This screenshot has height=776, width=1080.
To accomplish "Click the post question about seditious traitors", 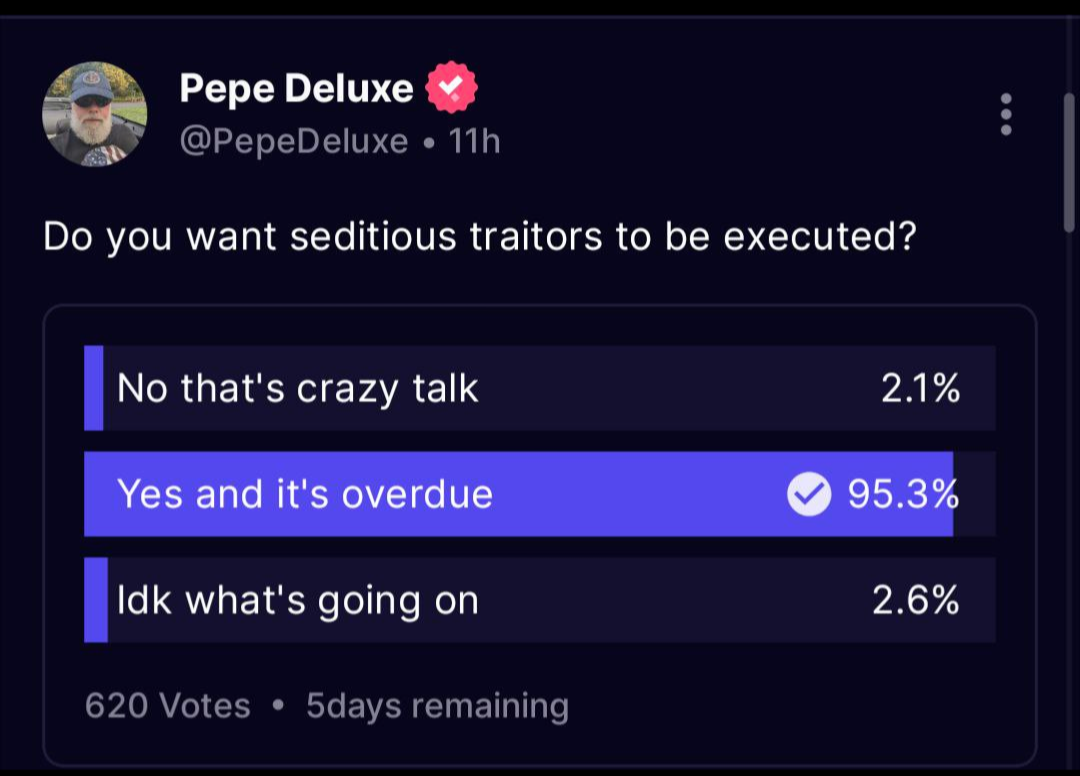I will click(480, 237).
